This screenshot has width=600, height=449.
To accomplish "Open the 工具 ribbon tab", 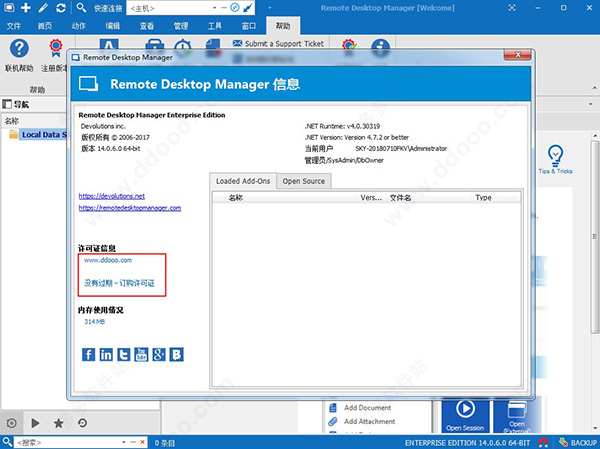I will click(x=215, y=26).
